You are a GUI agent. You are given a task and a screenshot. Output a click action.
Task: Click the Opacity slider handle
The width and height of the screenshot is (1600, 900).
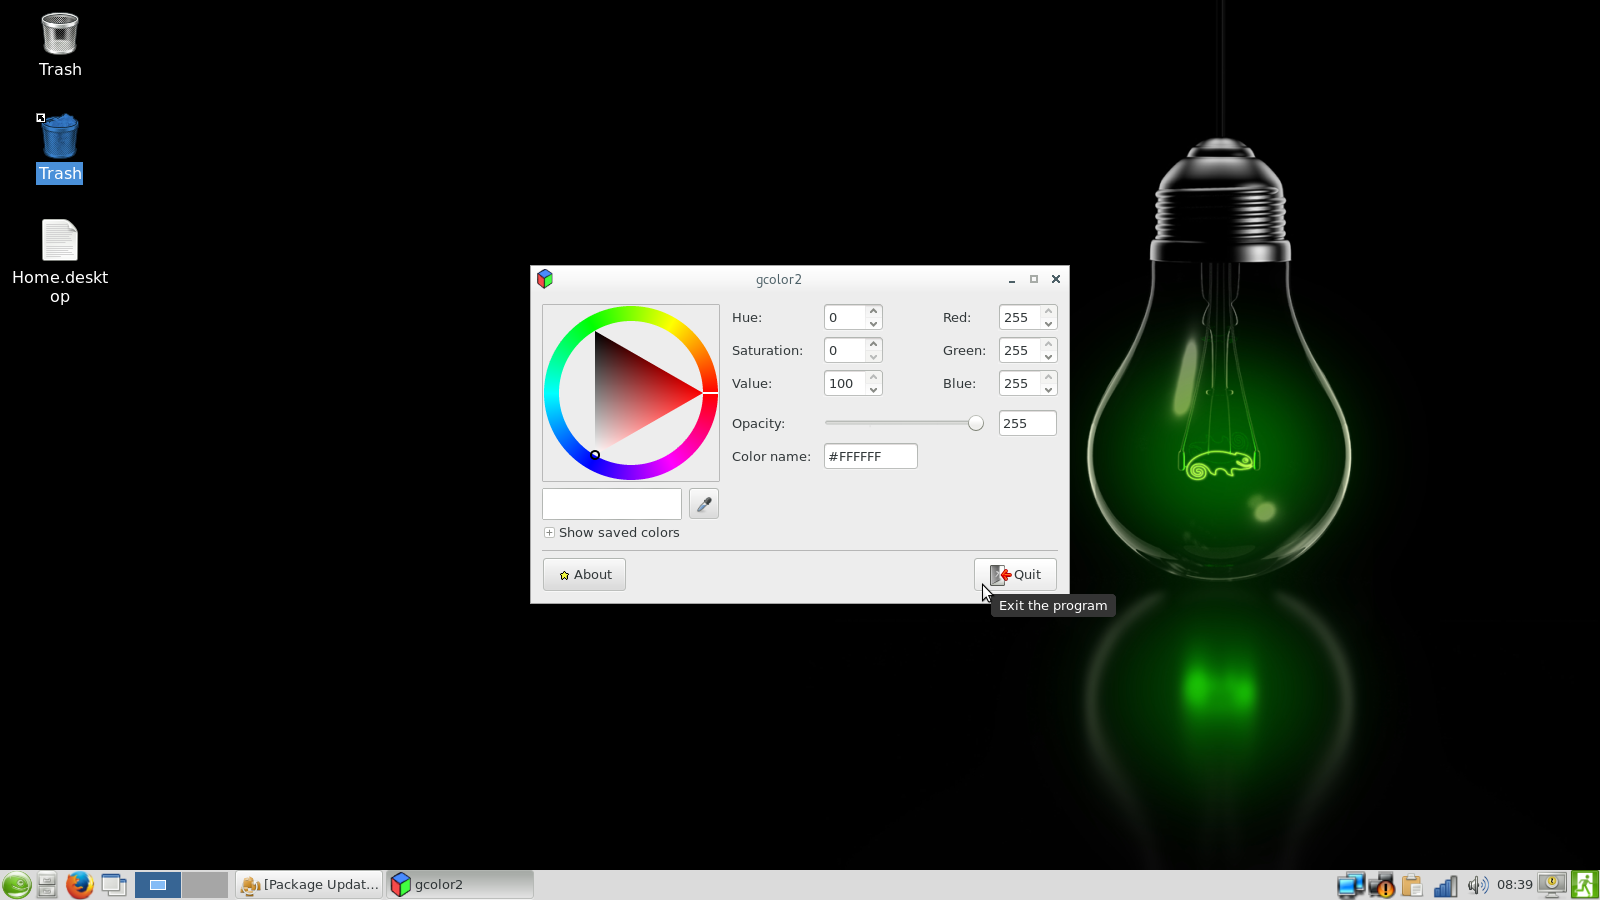976,423
